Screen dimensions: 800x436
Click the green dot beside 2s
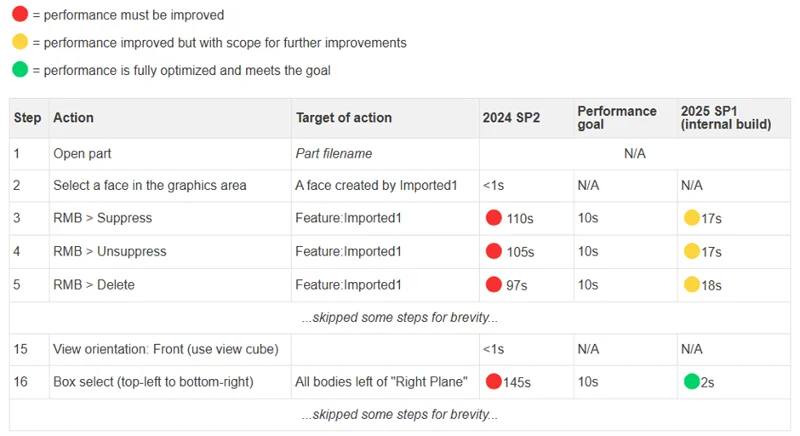coord(691,381)
